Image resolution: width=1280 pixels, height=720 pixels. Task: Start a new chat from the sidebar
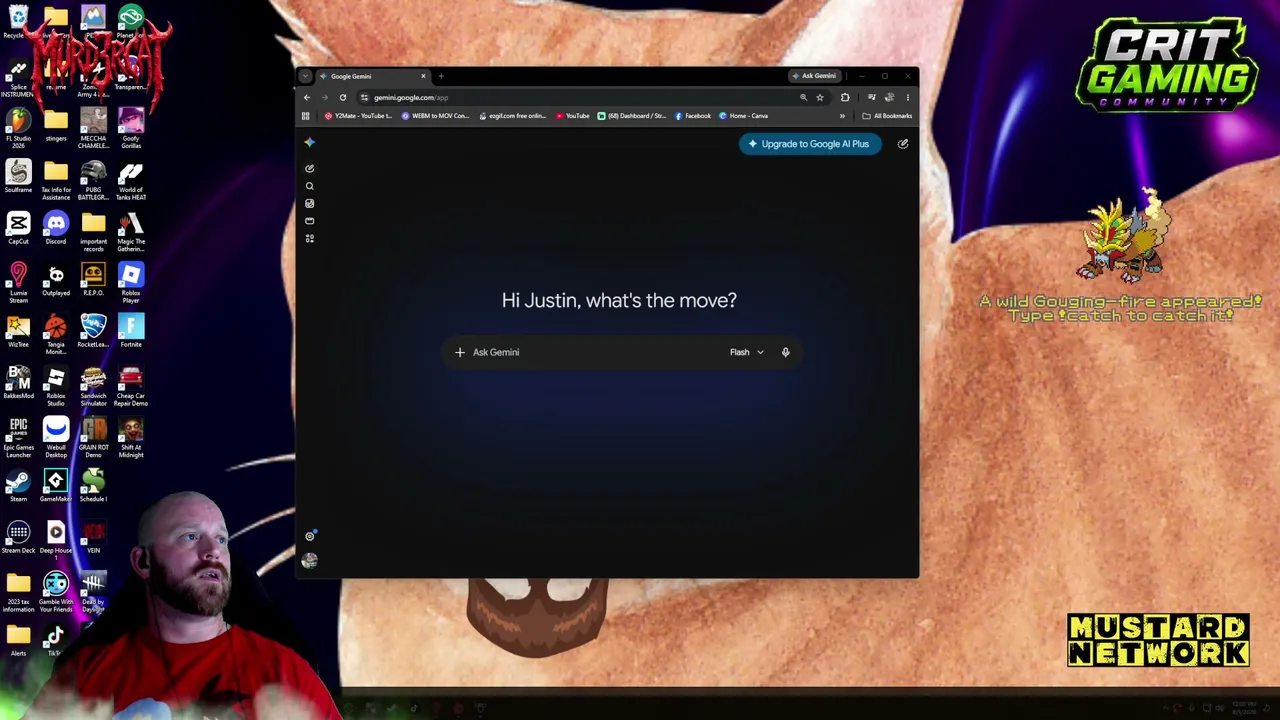pos(309,169)
